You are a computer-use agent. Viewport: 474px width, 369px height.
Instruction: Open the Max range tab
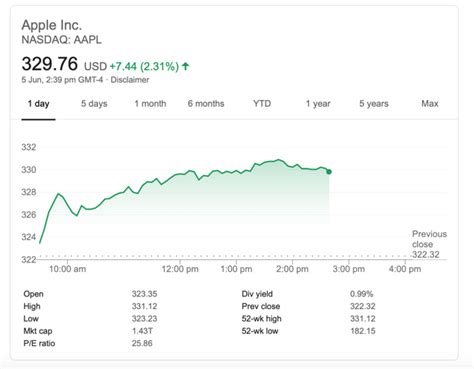(430, 104)
